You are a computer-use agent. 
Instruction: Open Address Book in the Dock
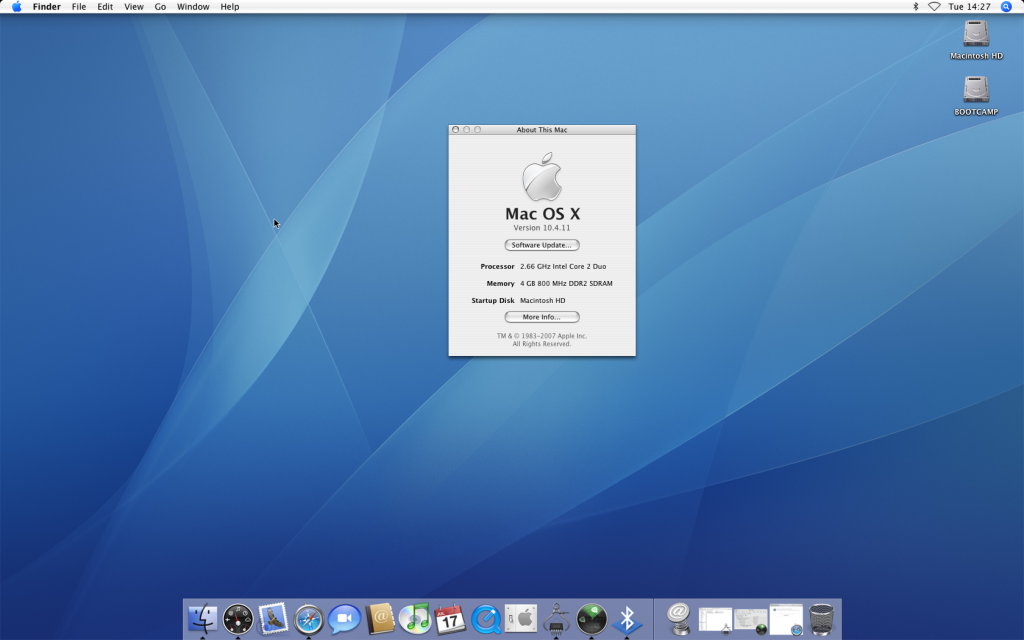379,618
